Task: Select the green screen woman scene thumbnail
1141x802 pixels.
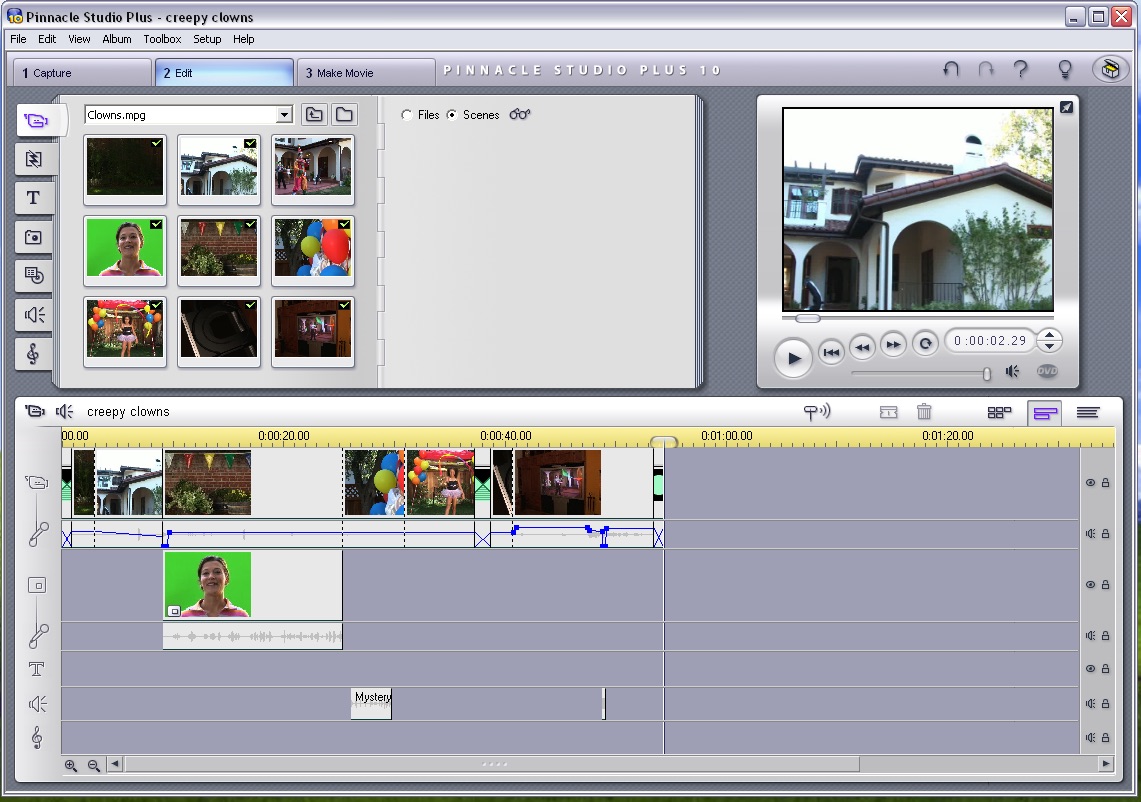Action: [125, 247]
